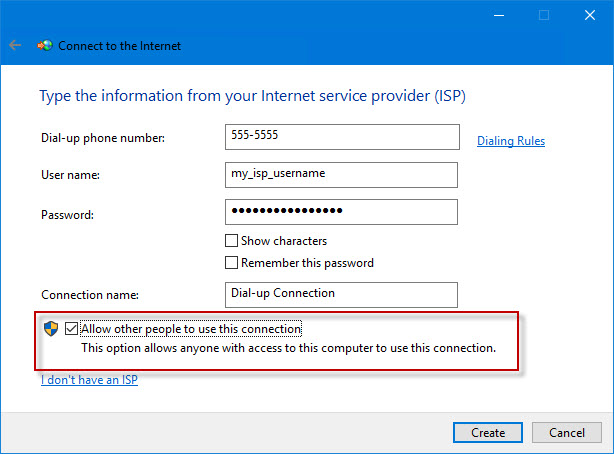Cancel the connection setup

pyautogui.click(x=566, y=432)
